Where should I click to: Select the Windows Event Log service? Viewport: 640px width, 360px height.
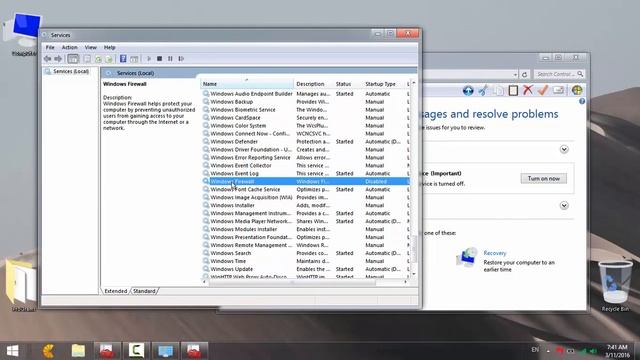click(306, 173)
